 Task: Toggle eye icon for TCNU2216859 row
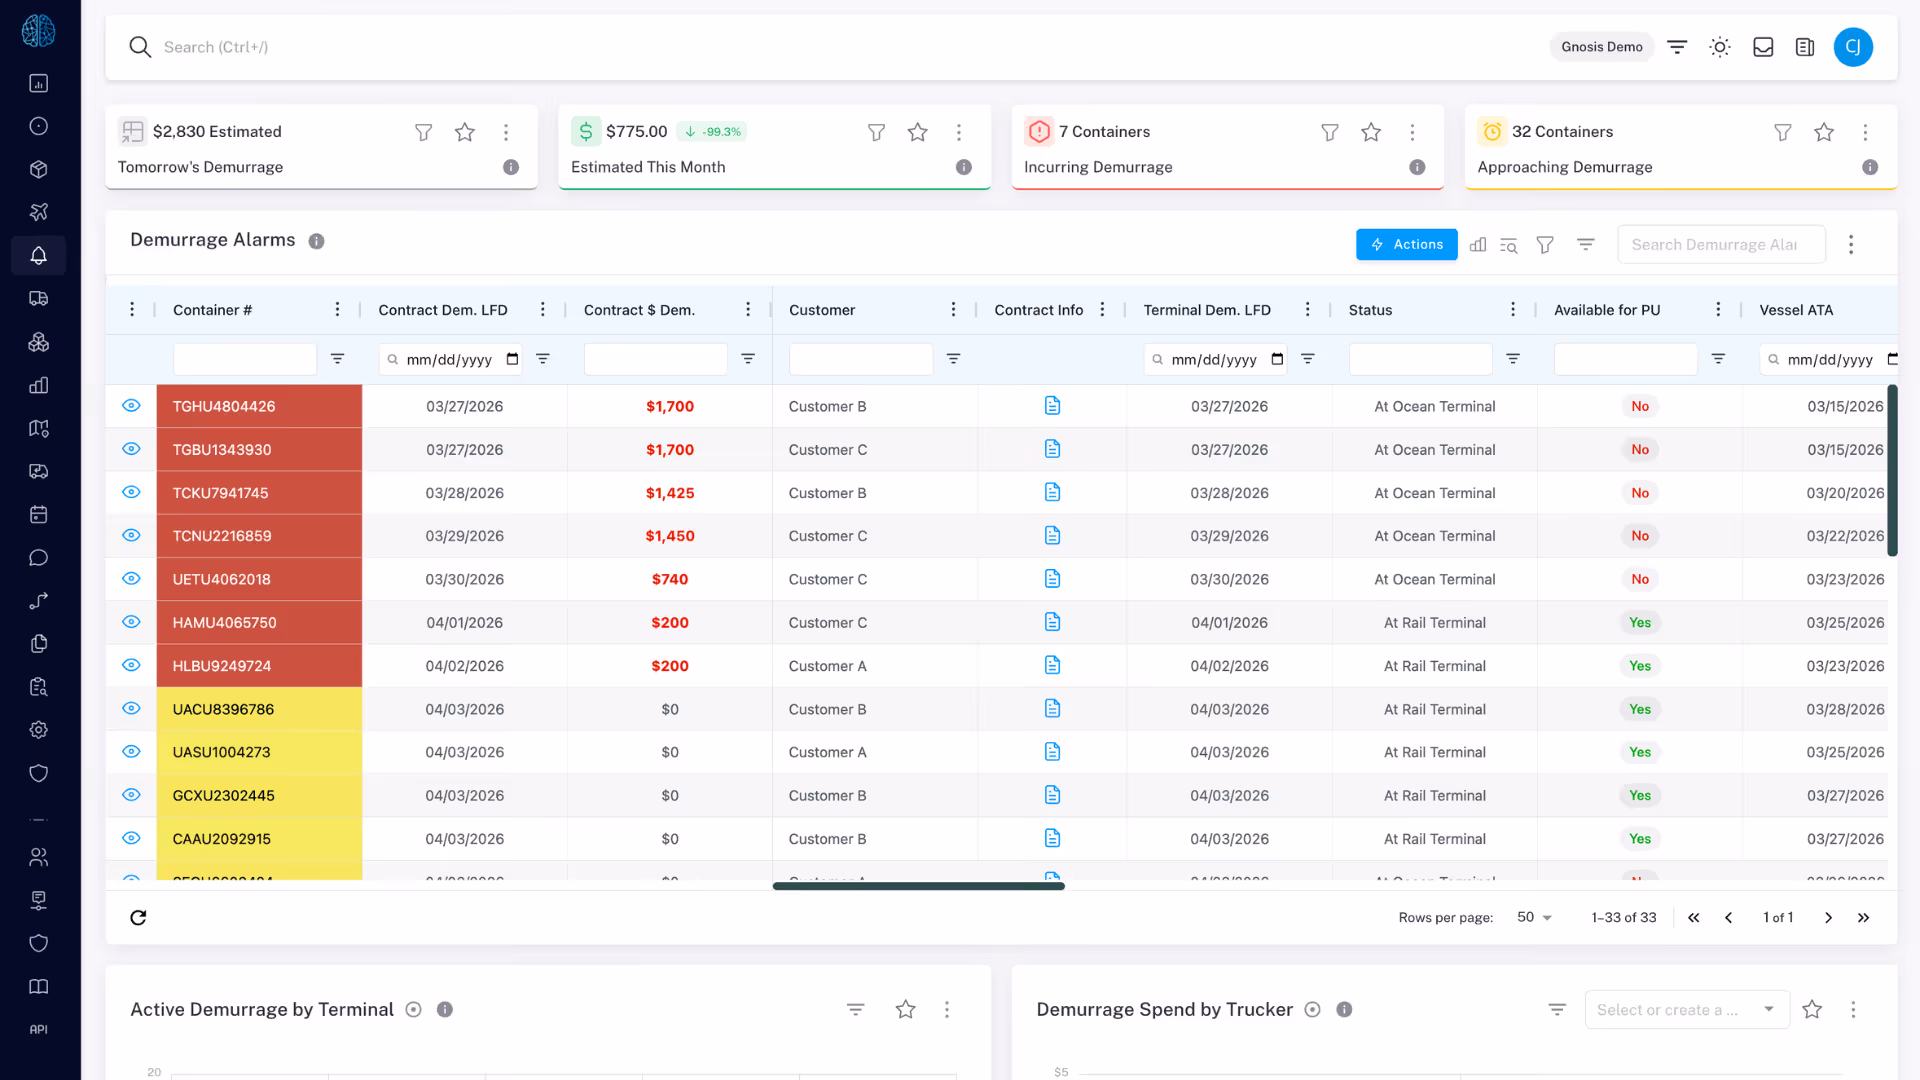coord(131,535)
